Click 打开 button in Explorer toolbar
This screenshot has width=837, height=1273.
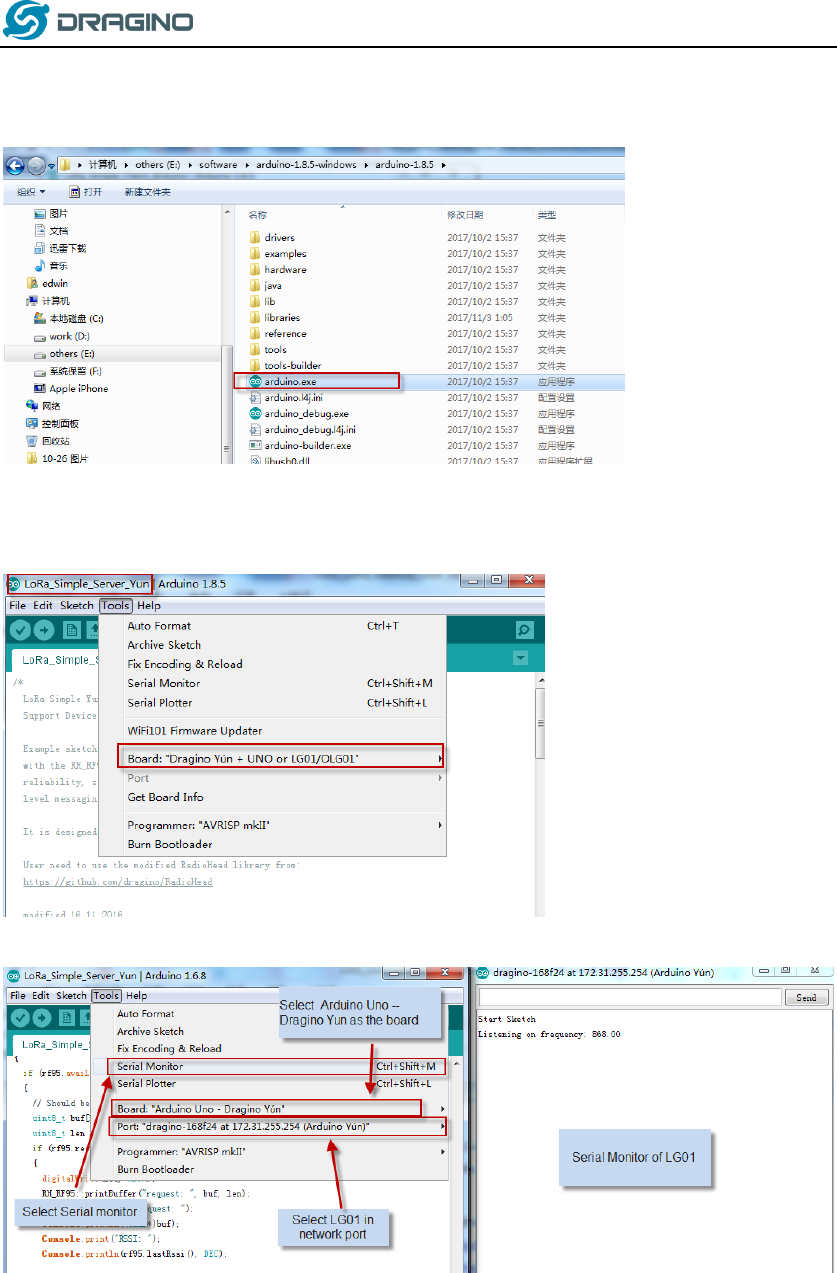click(x=86, y=192)
